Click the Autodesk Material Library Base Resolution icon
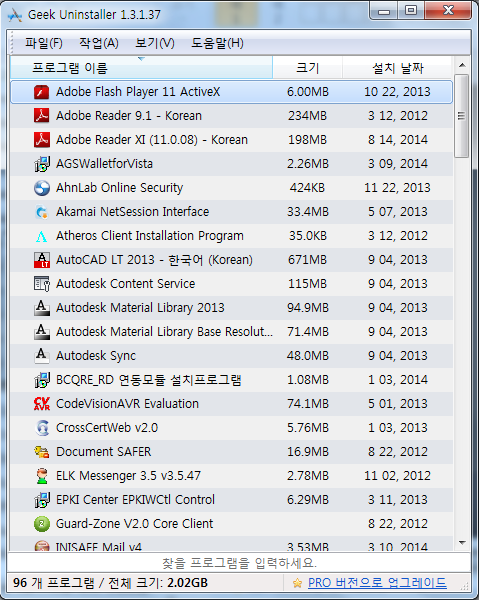 coord(42,332)
